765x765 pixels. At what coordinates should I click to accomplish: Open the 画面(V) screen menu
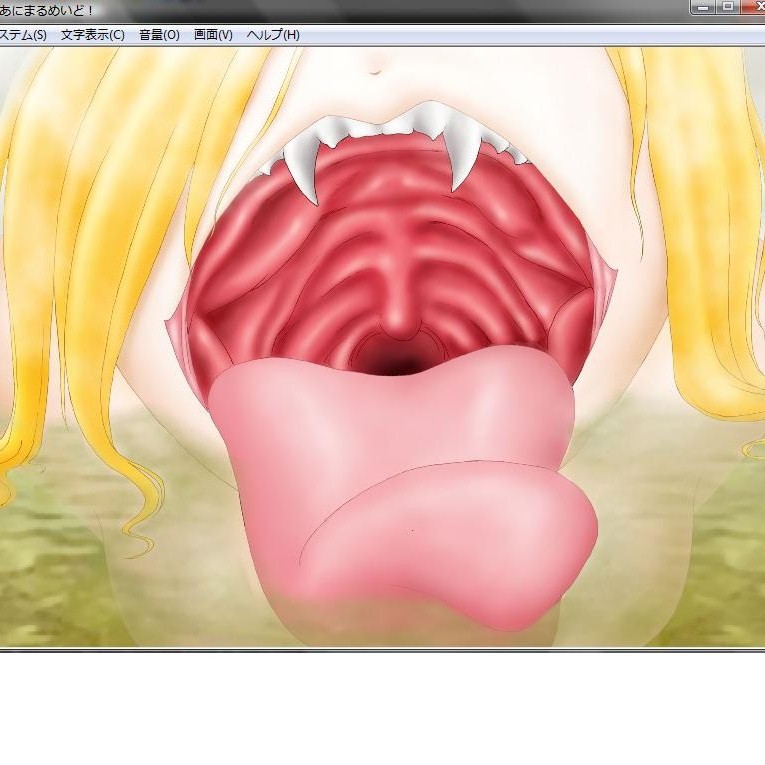[213, 35]
